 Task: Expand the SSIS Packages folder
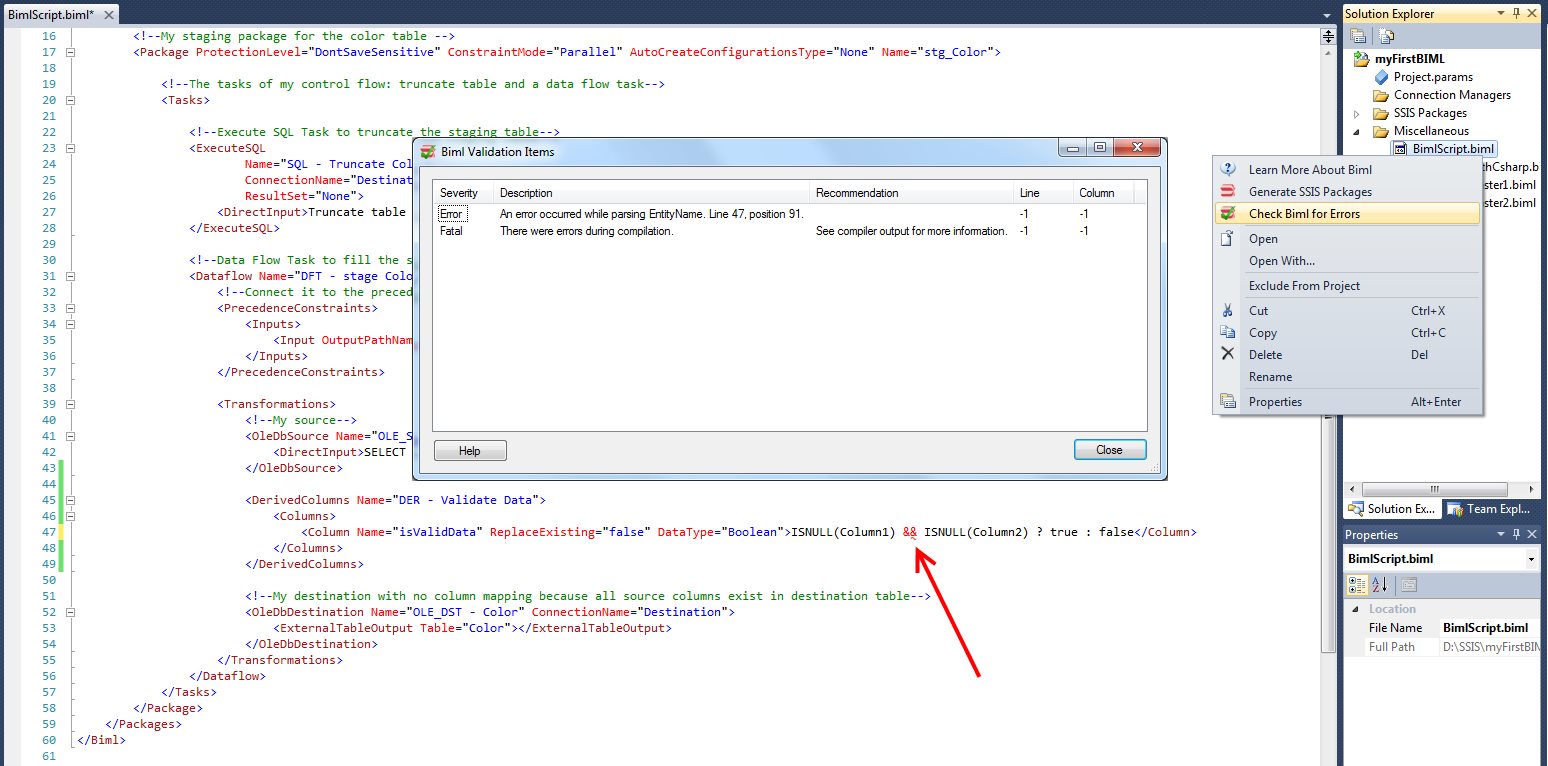point(1357,112)
